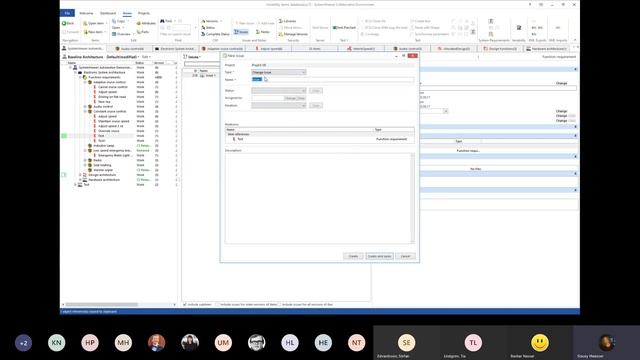Select the Cancel cruise control tree item
Viewport: 640px width, 360px height.
point(113,87)
